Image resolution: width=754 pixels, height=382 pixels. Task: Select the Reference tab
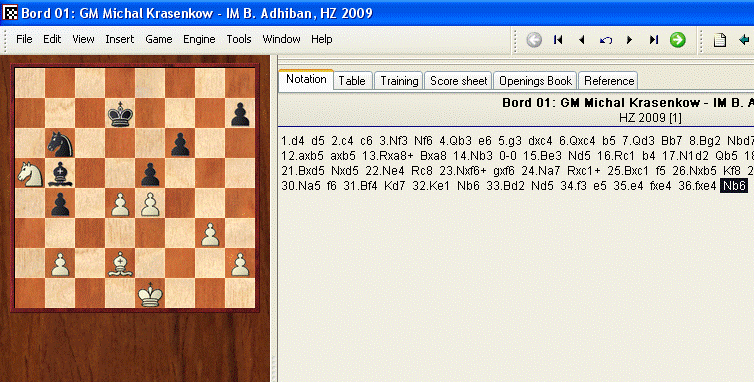point(609,81)
